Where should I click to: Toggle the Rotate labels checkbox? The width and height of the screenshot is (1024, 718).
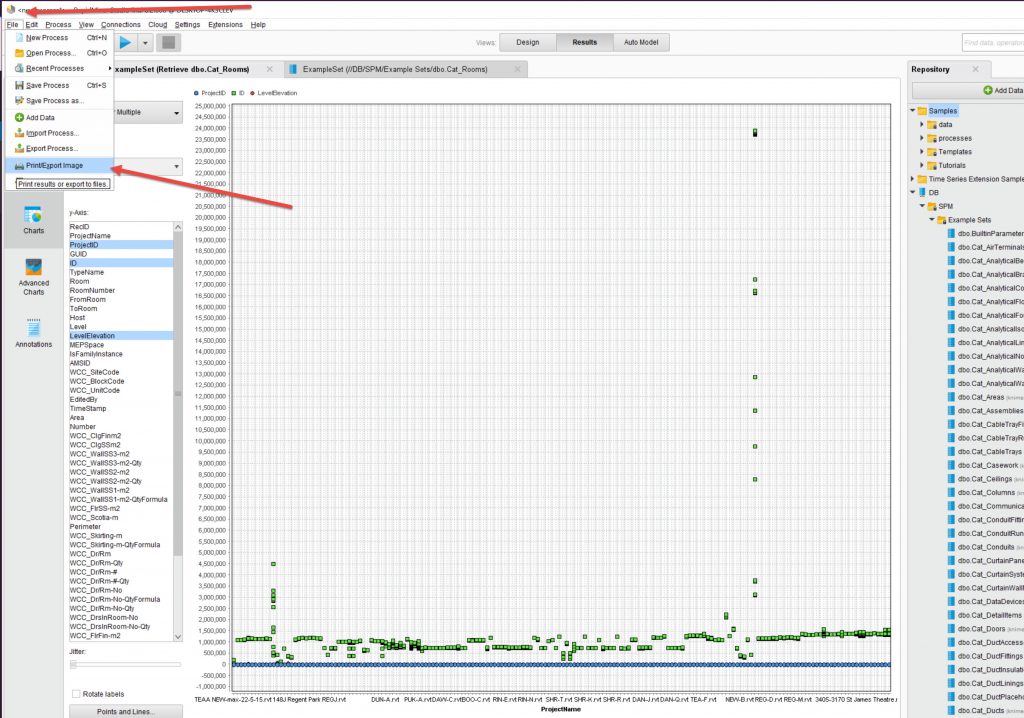[x=77, y=694]
